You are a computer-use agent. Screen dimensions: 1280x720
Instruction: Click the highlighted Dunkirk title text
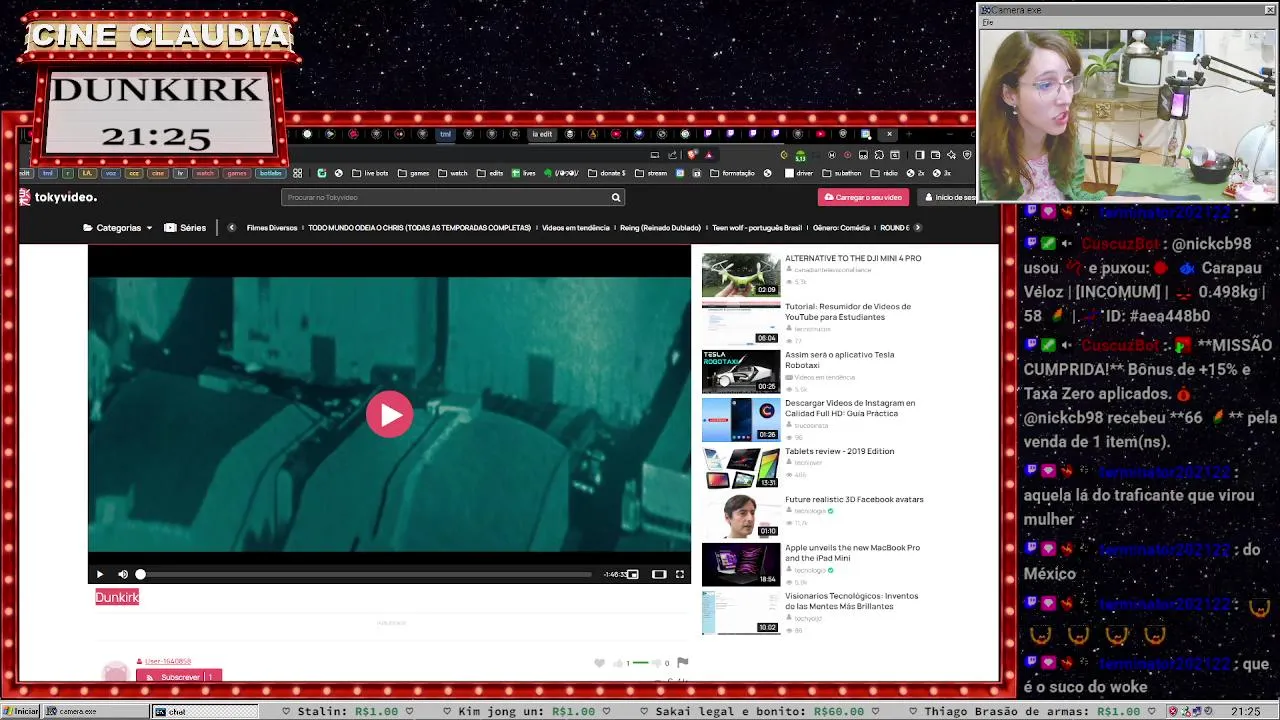[117, 597]
